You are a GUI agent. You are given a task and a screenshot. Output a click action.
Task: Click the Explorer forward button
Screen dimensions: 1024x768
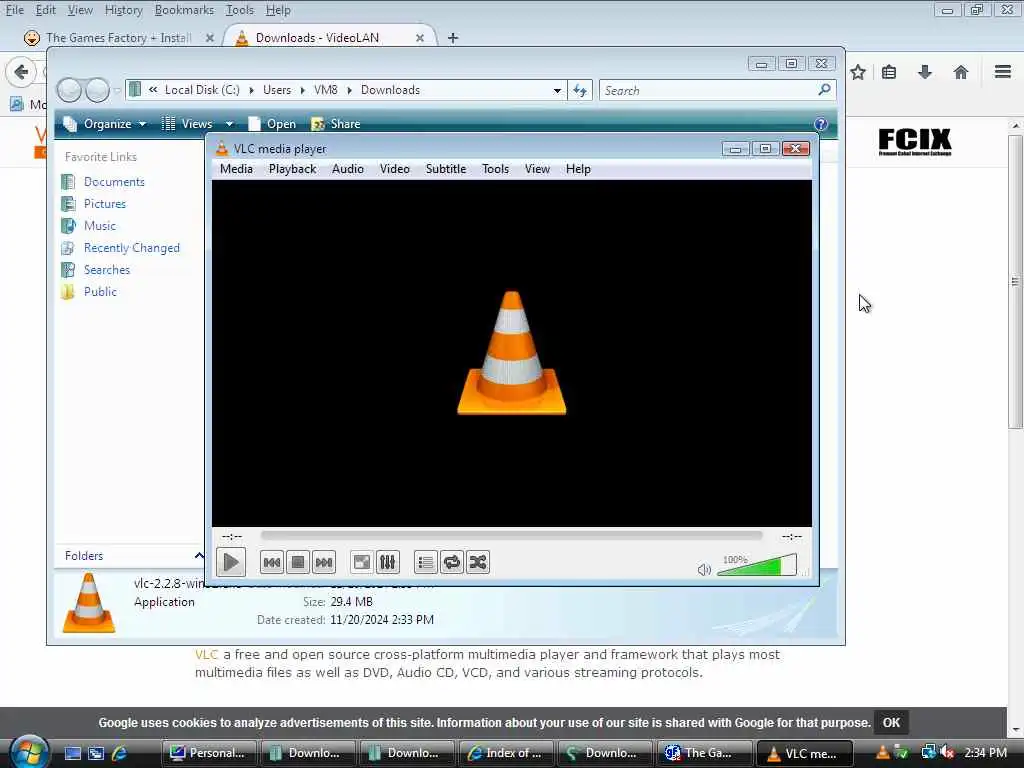point(97,90)
